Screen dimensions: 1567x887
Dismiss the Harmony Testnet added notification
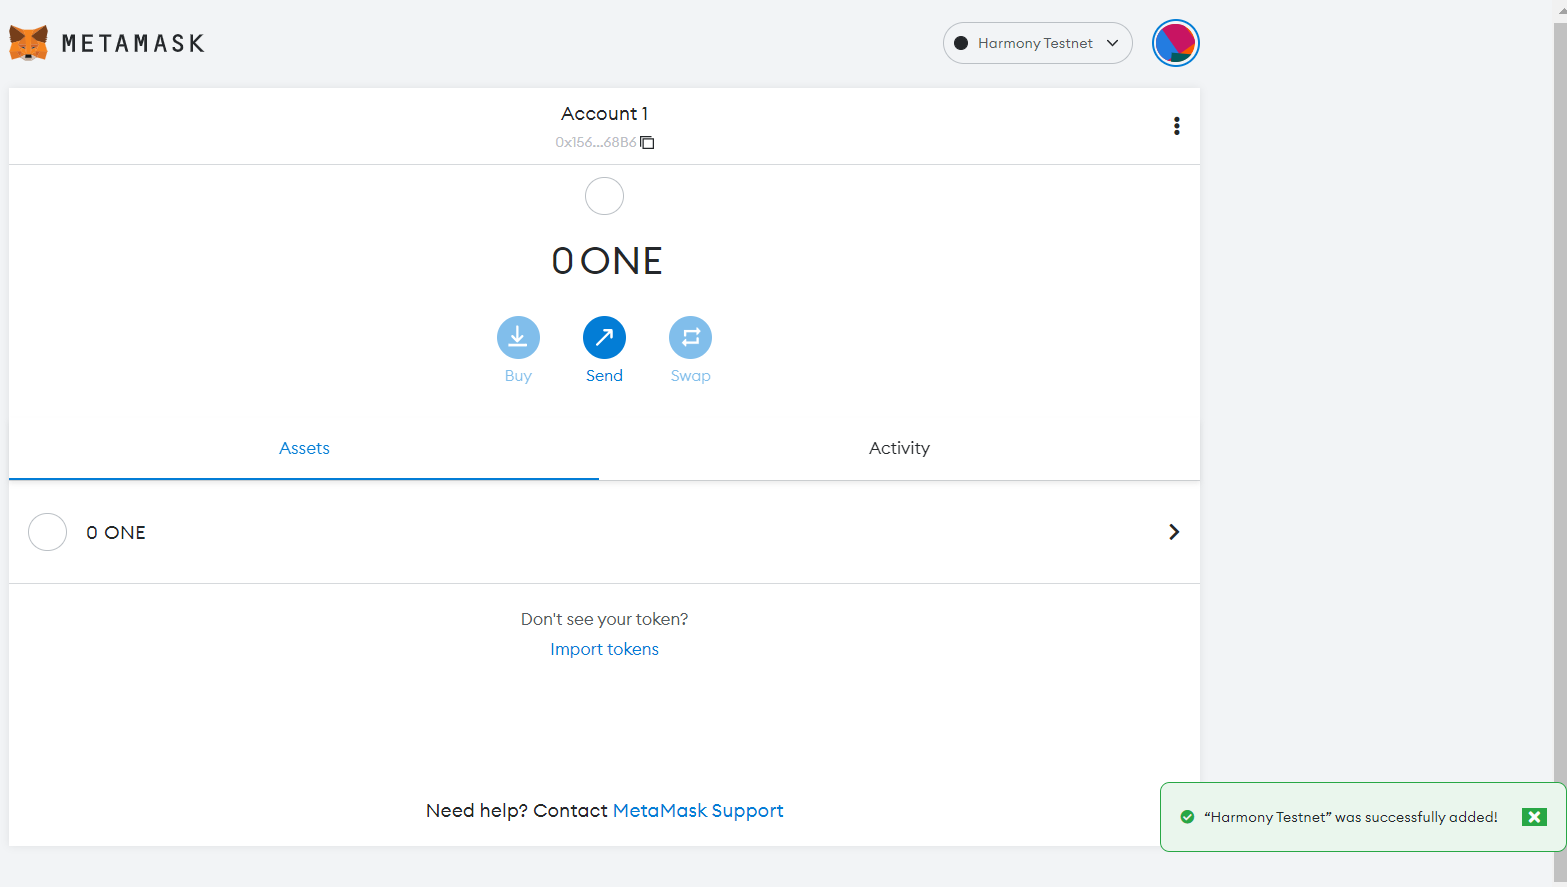pos(1534,817)
